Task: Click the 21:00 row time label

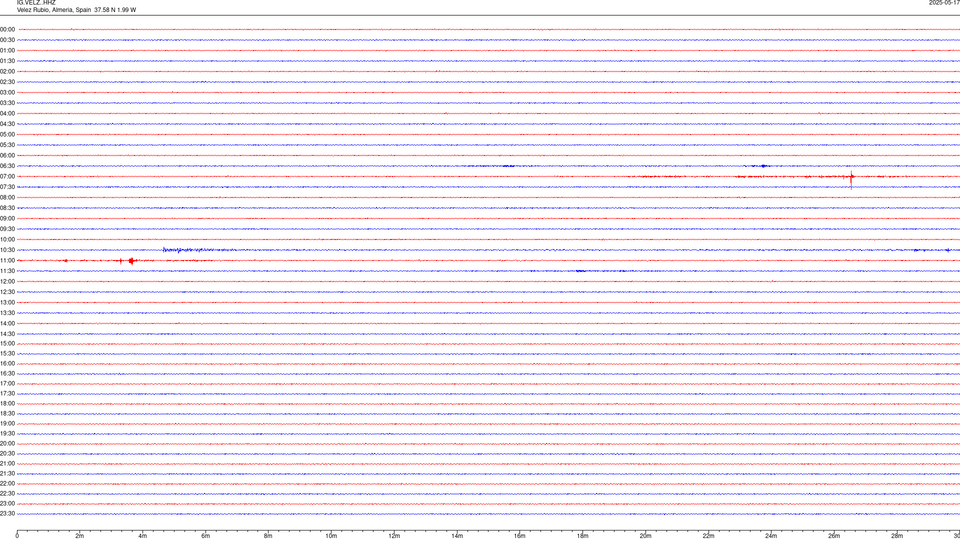Action: point(8,463)
